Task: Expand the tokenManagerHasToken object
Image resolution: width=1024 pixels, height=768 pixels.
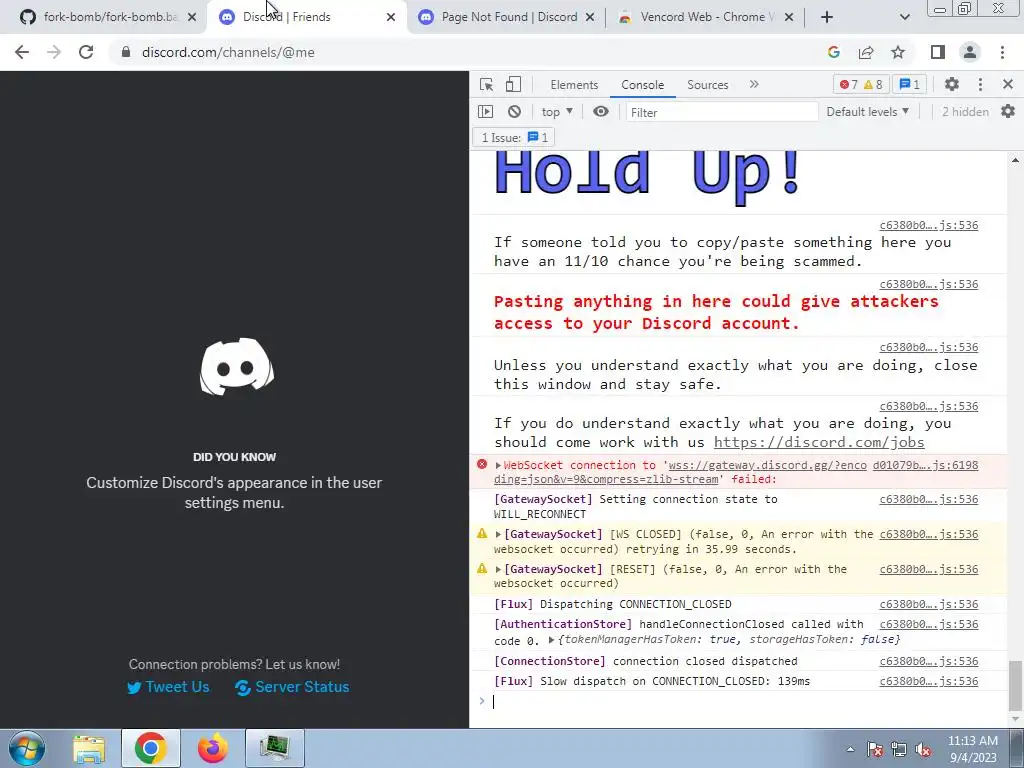Action: [551, 640]
